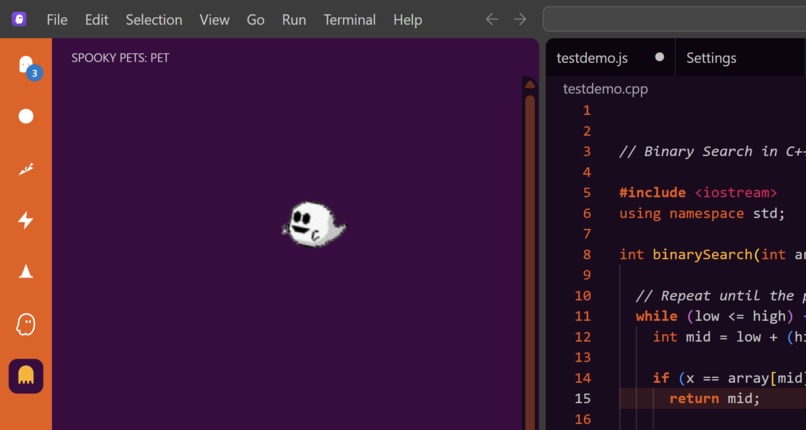This screenshot has width=806, height=430.
Task: Select the active yellow ghost Spooky Pets icon
Action: tap(26, 376)
